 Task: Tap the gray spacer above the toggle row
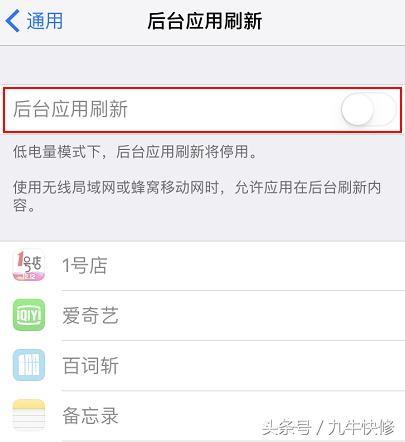point(202,65)
